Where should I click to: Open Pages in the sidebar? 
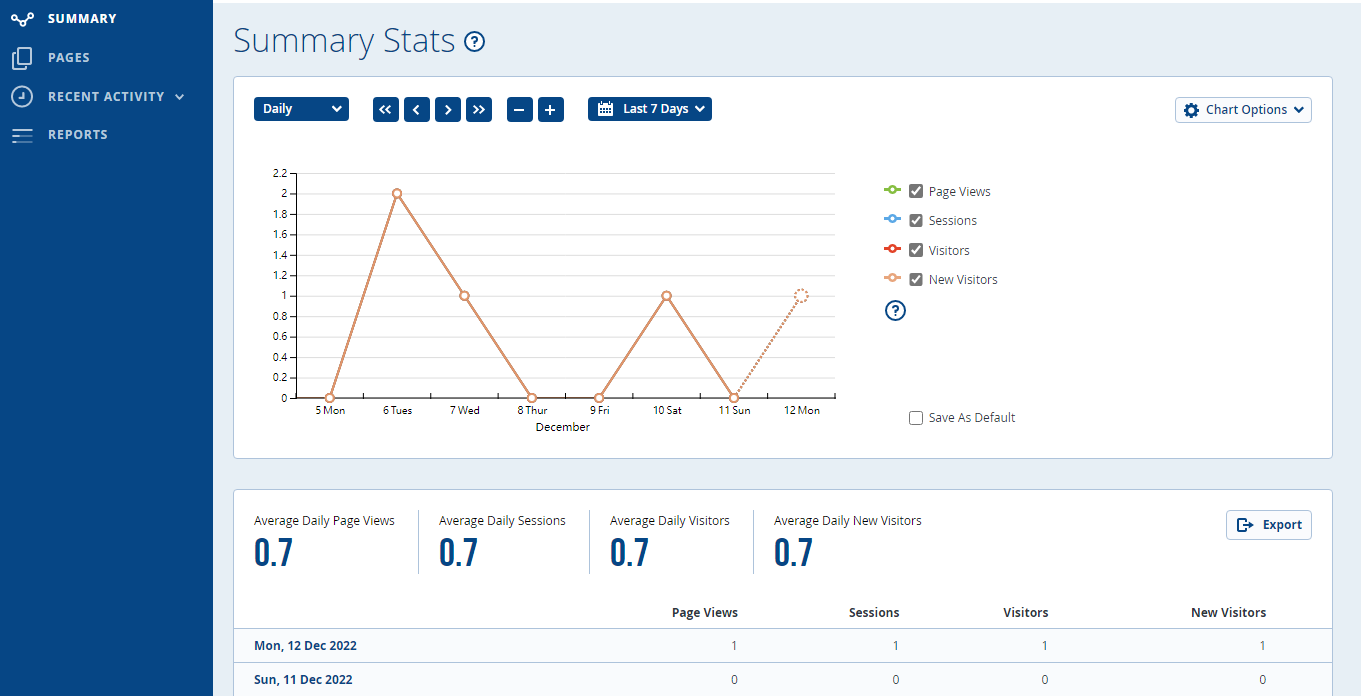[68, 58]
